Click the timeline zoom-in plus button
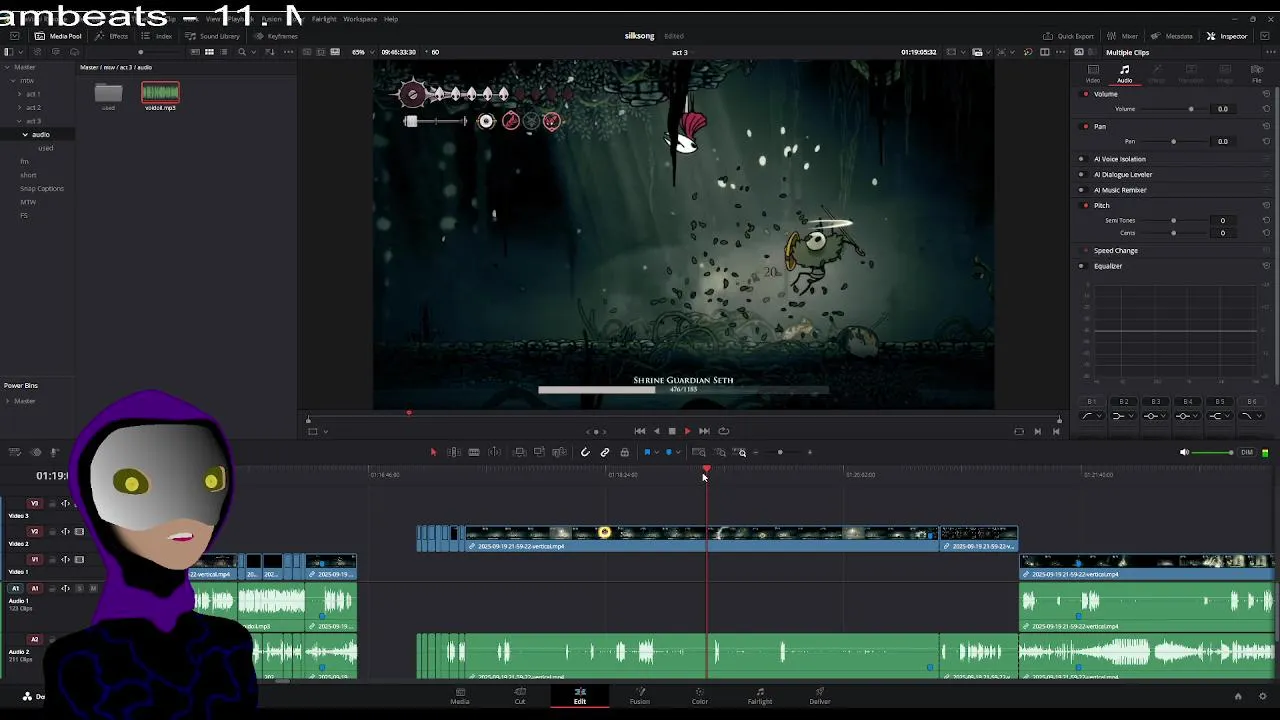The width and height of the screenshot is (1280, 720). (810, 452)
